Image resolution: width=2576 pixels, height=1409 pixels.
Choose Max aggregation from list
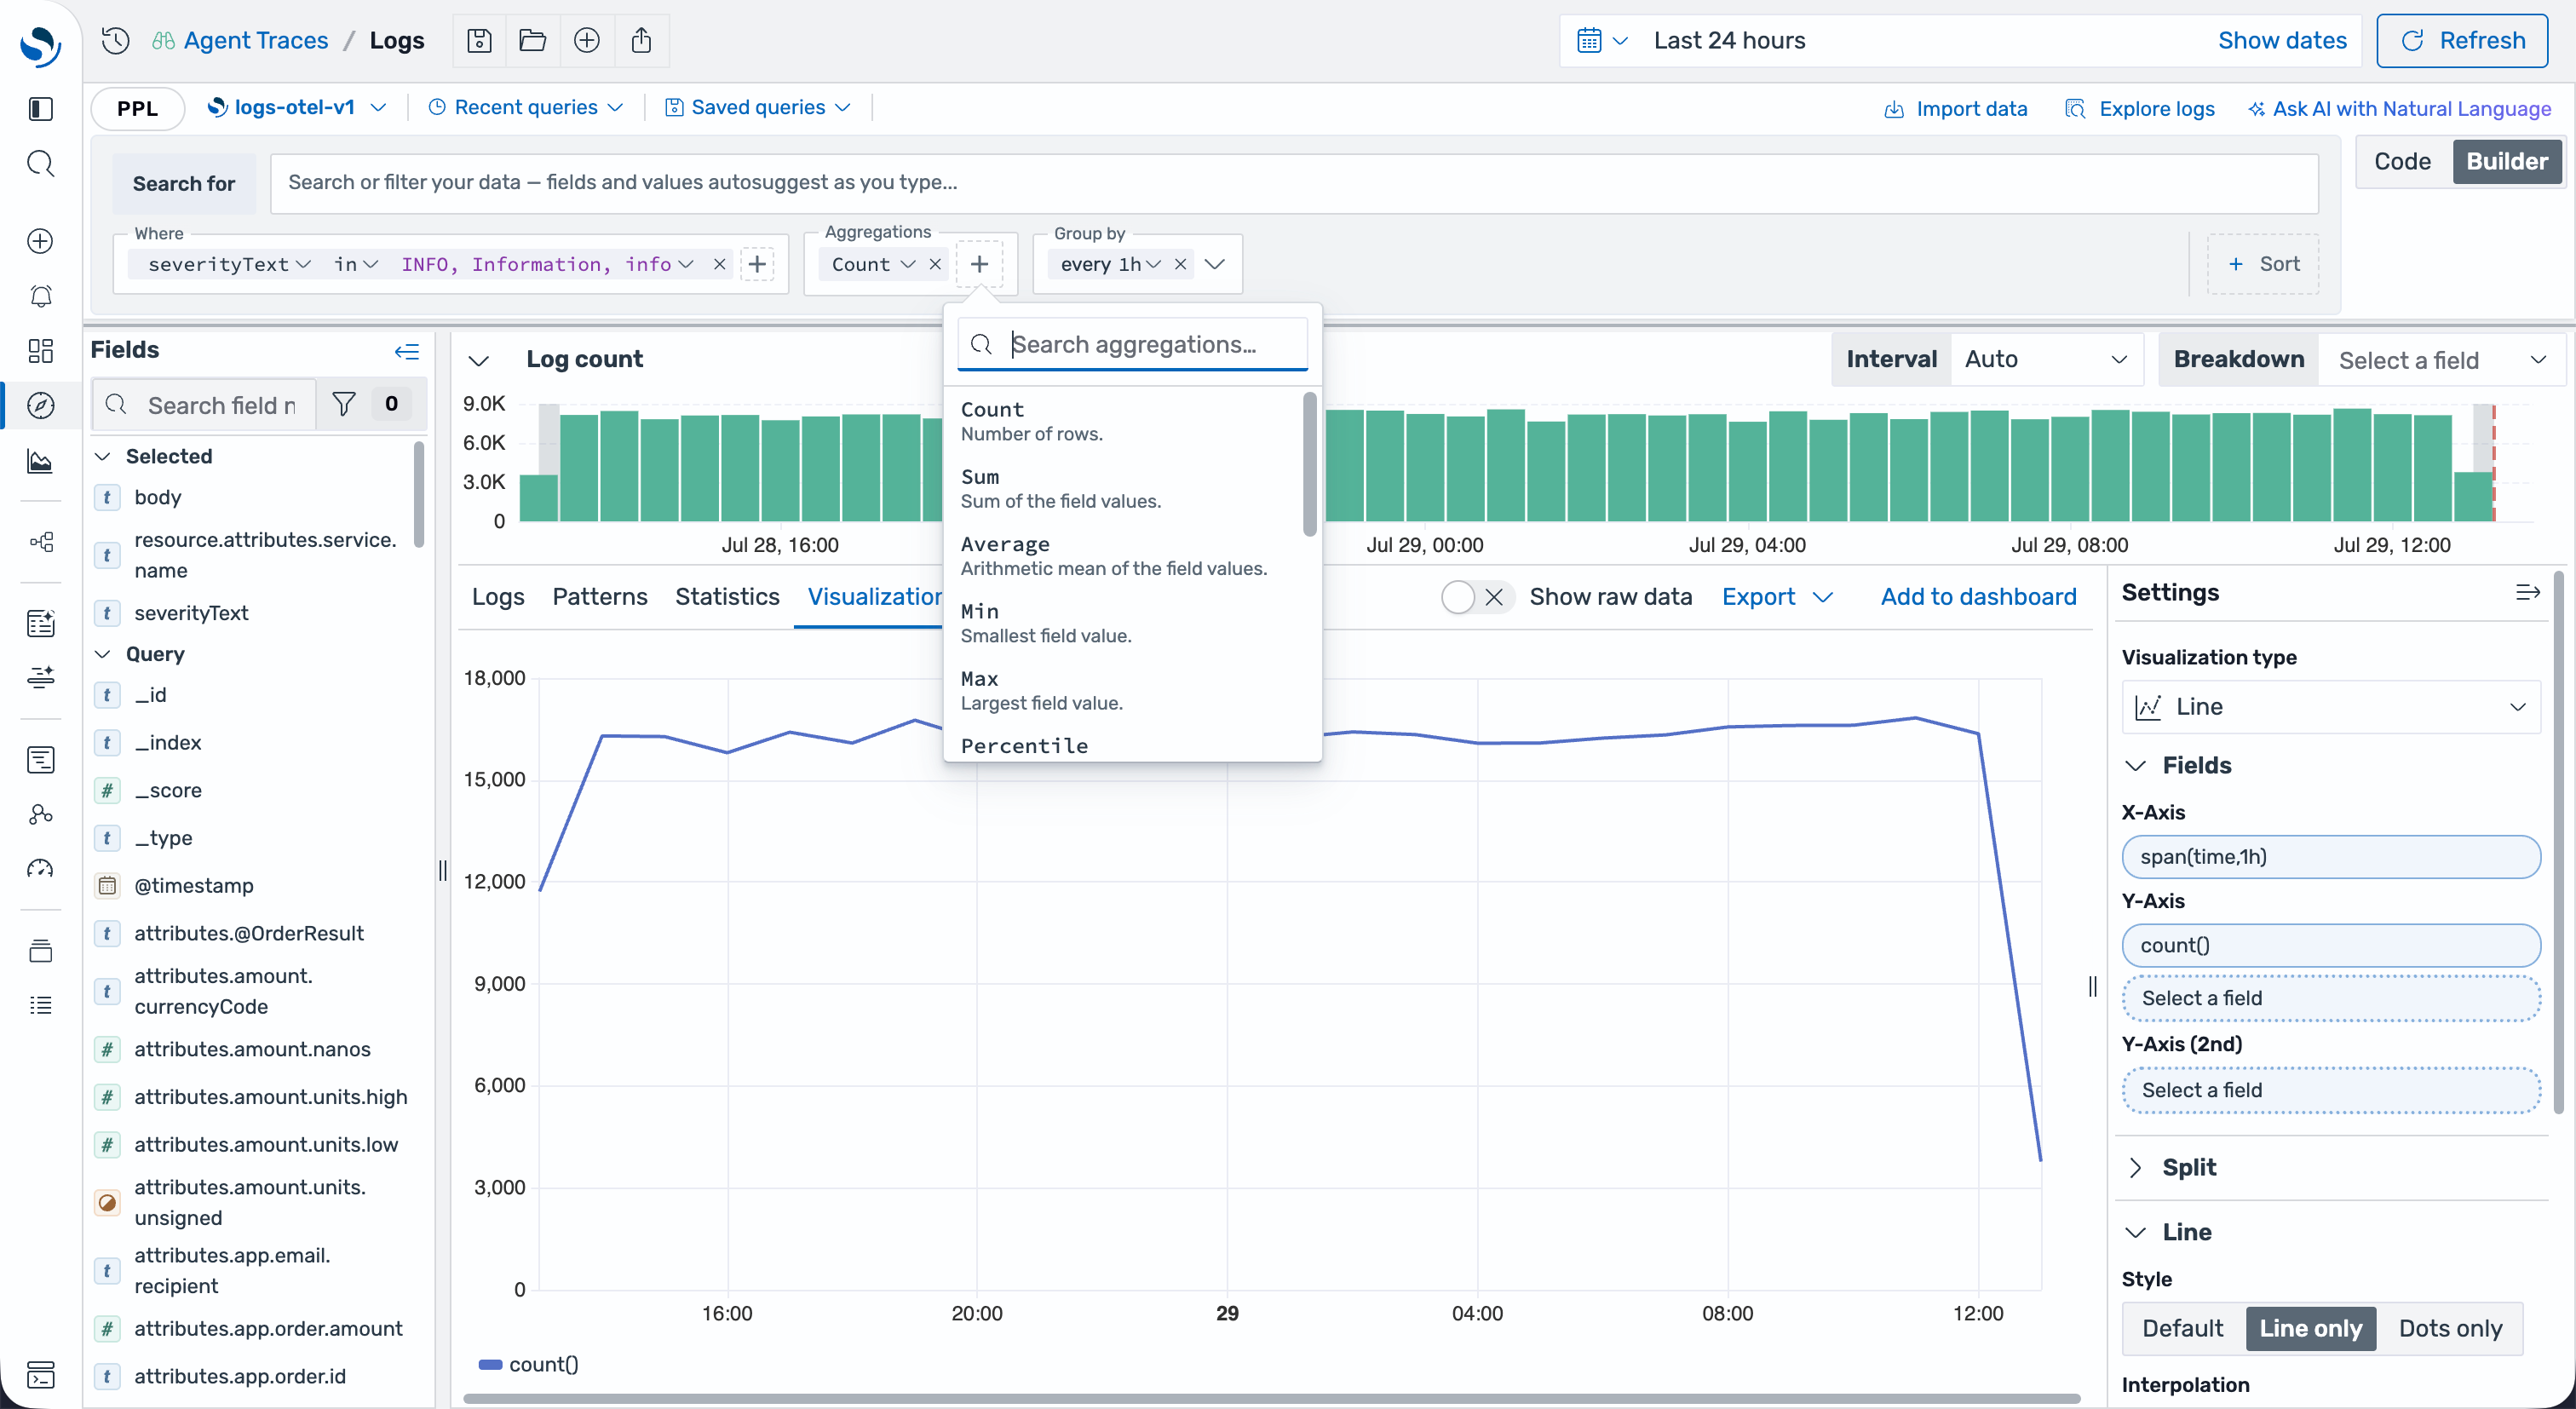[x=1126, y=690]
